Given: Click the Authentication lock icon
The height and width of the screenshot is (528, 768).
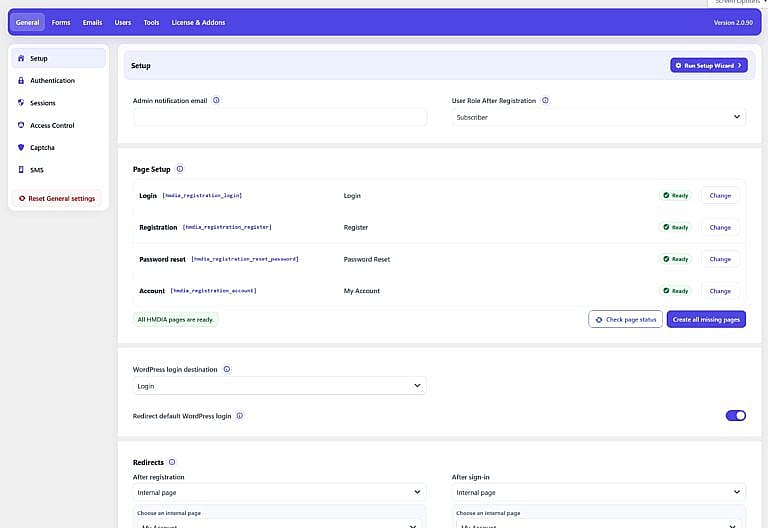Looking at the screenshot, I should (x=21, y=80).
